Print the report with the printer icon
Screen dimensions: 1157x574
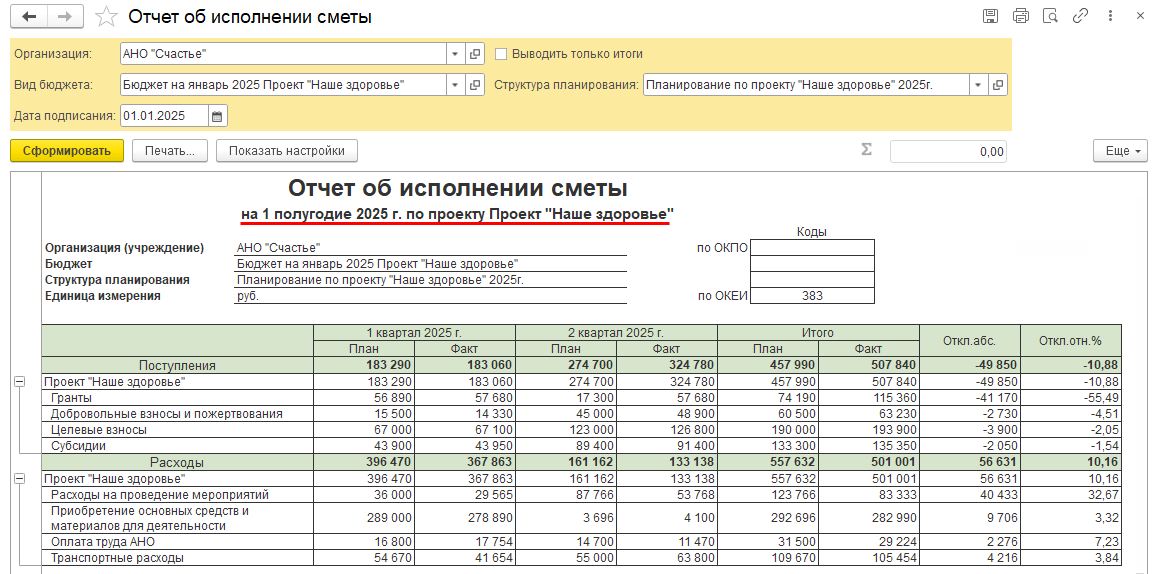[x=1021, y=15]
